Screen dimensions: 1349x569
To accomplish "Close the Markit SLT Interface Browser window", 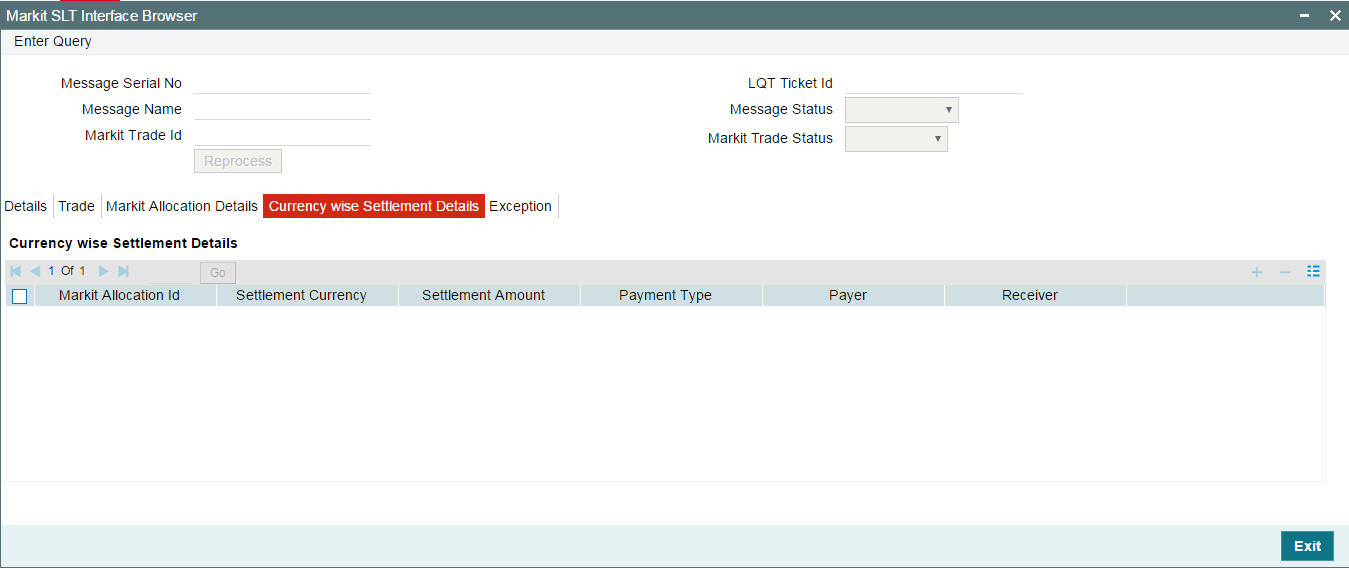I will (x=1334, y=16).
